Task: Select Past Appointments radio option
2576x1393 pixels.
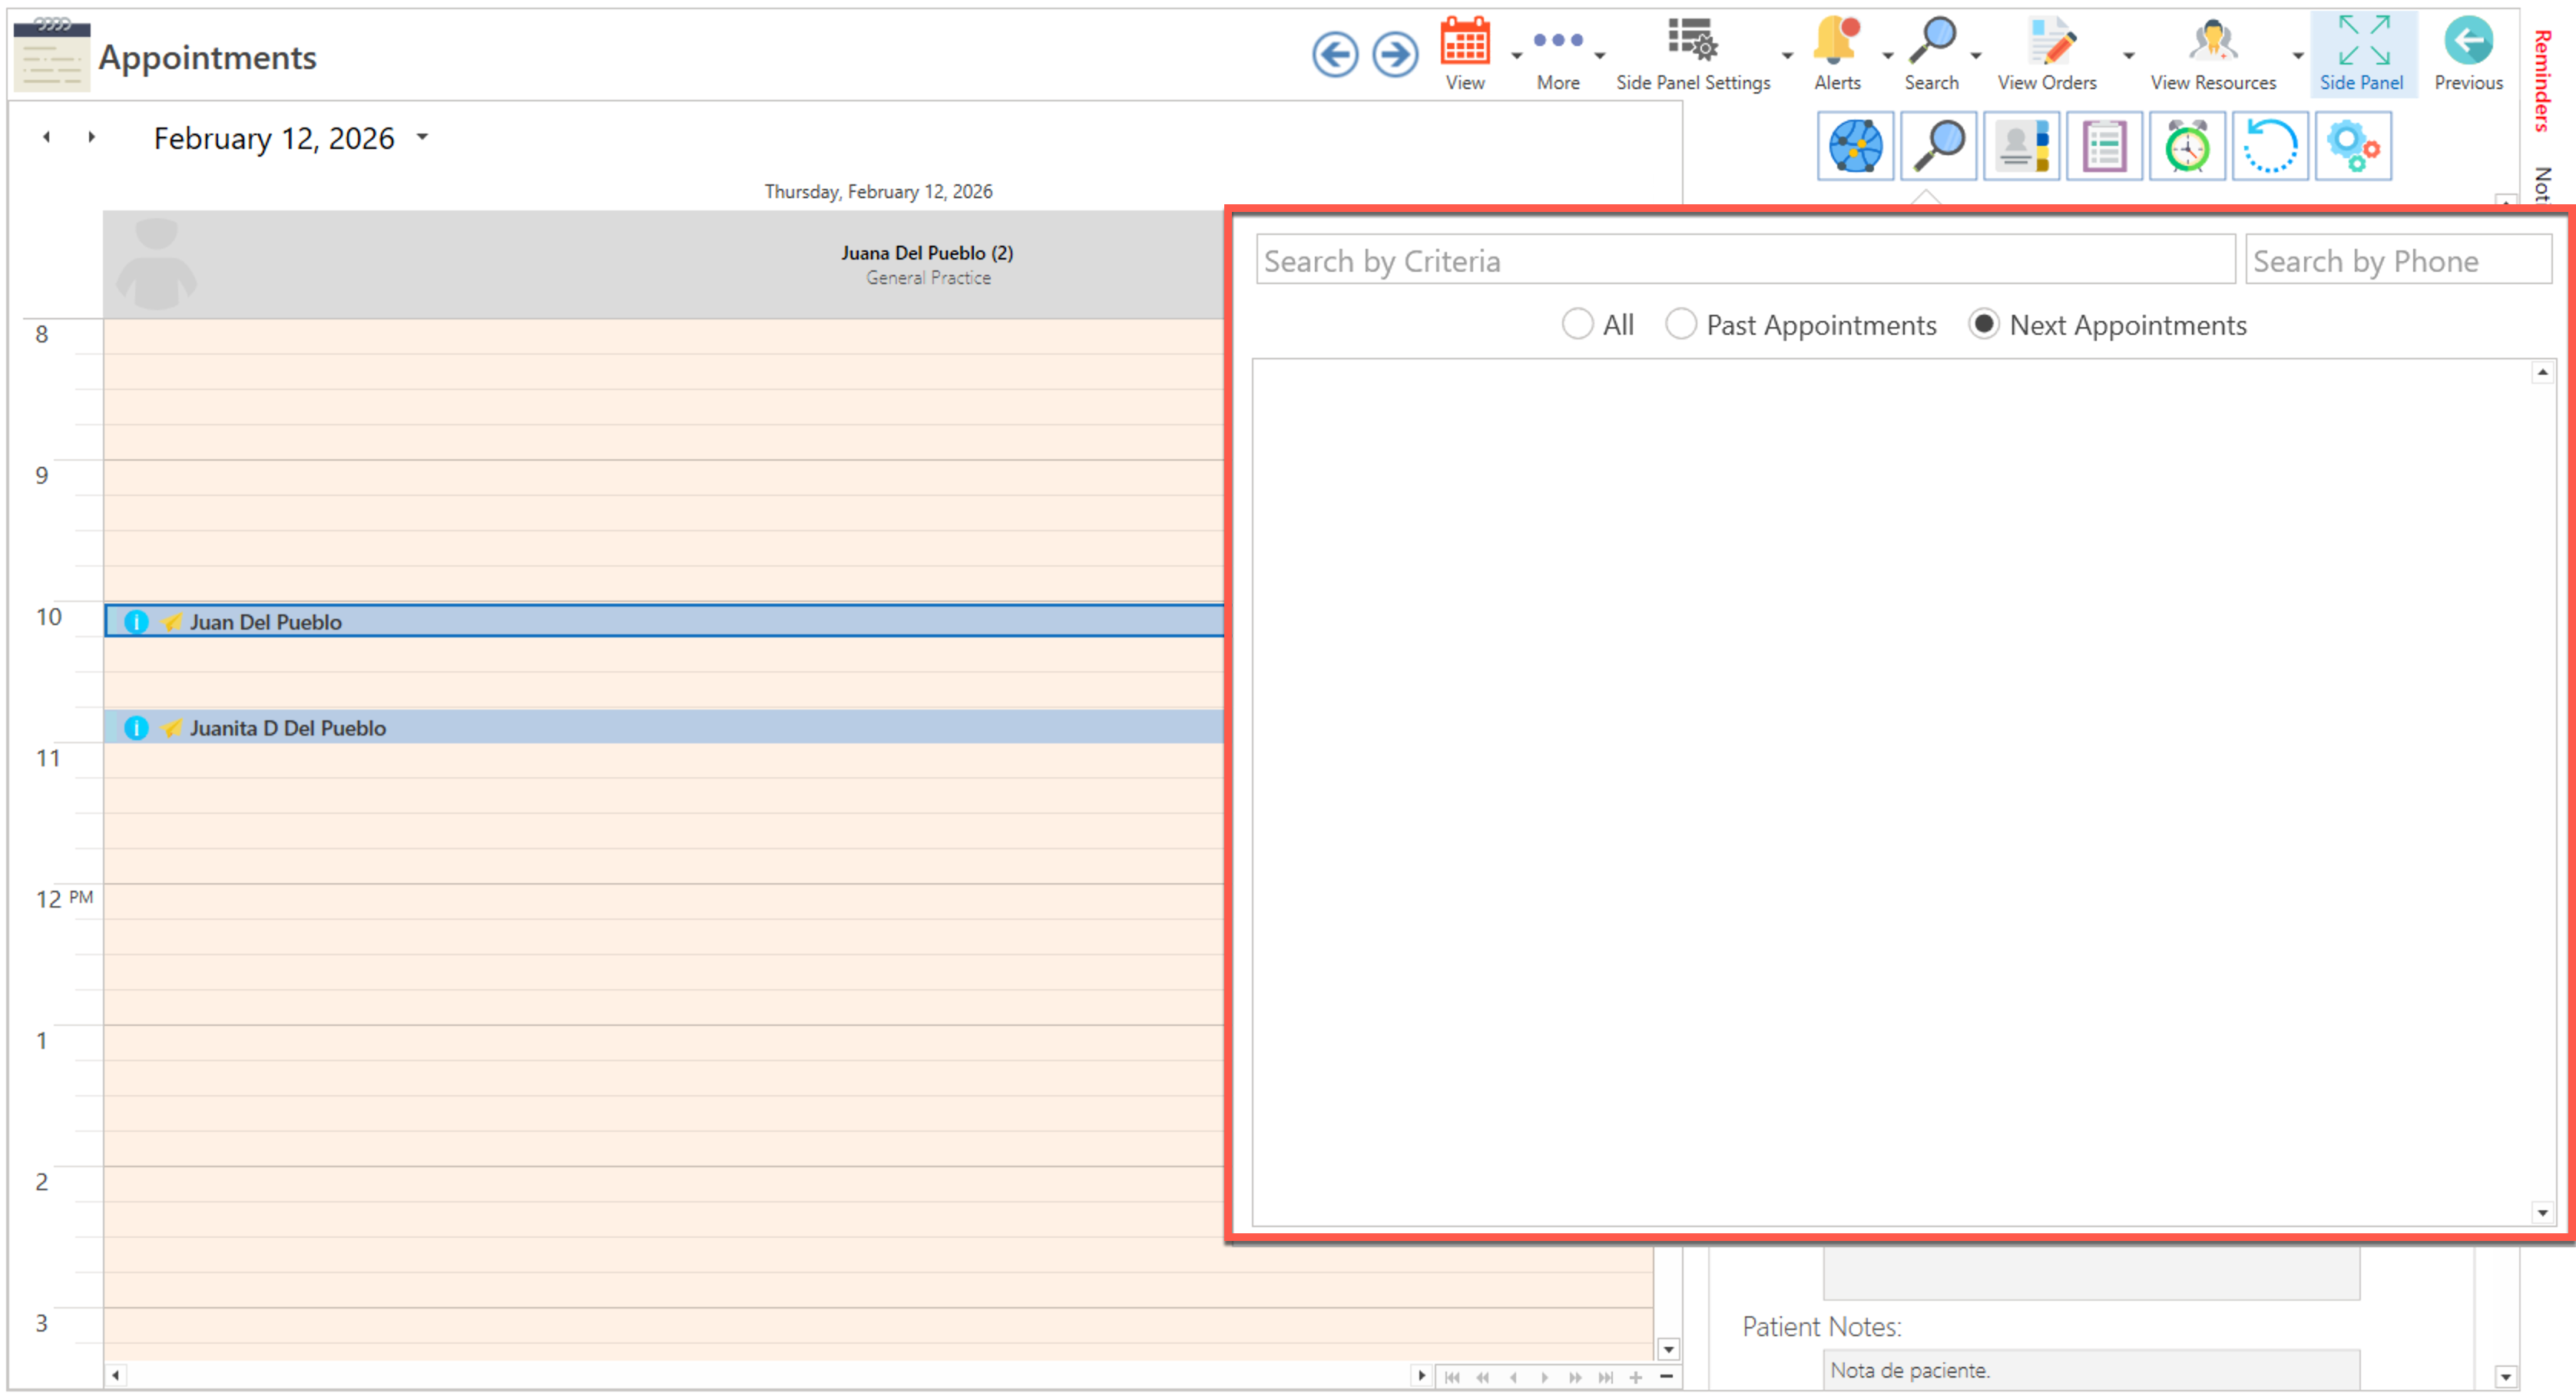Action: 1681,324
